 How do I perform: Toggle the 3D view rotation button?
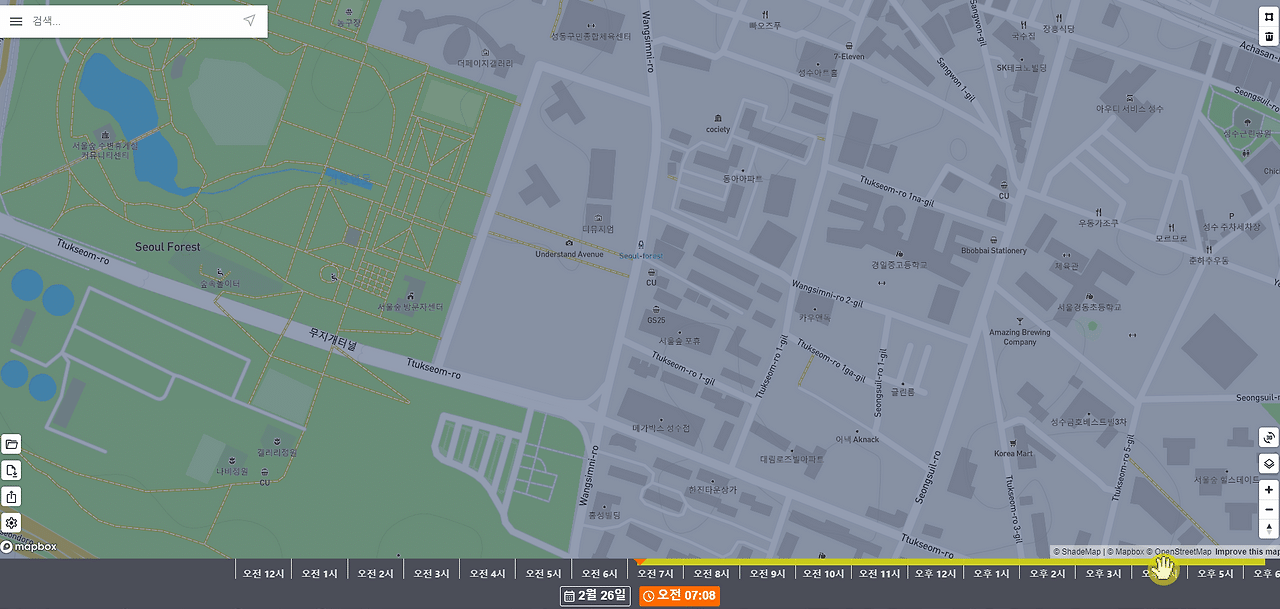[x=1269, y=438]
